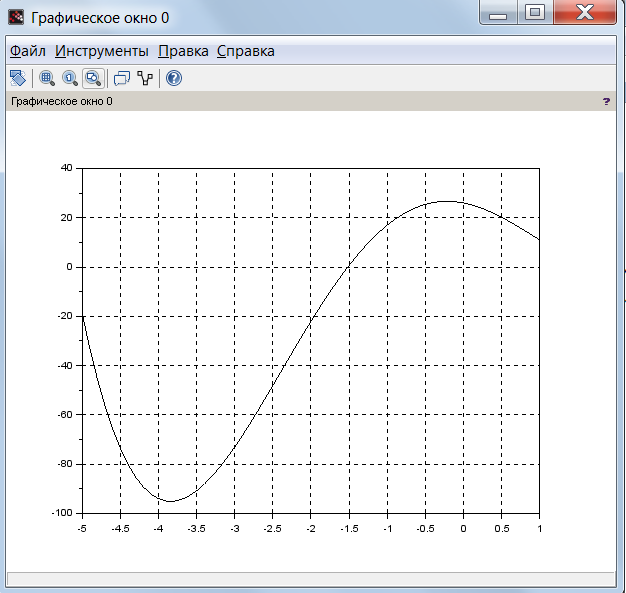Click the y-axis label '-60'
The image size is (626, 593).
pyautogui.click(x=65, y=415)
